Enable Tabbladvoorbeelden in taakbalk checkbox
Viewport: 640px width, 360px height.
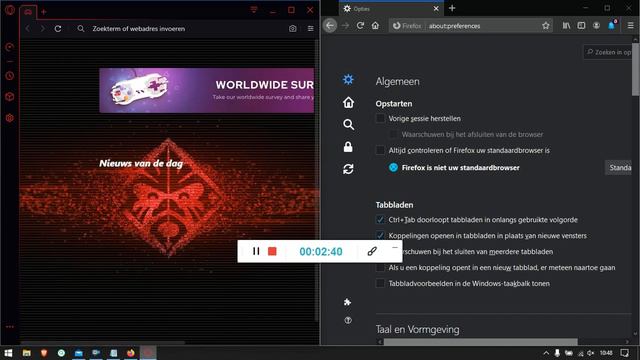tap(380, 283)
